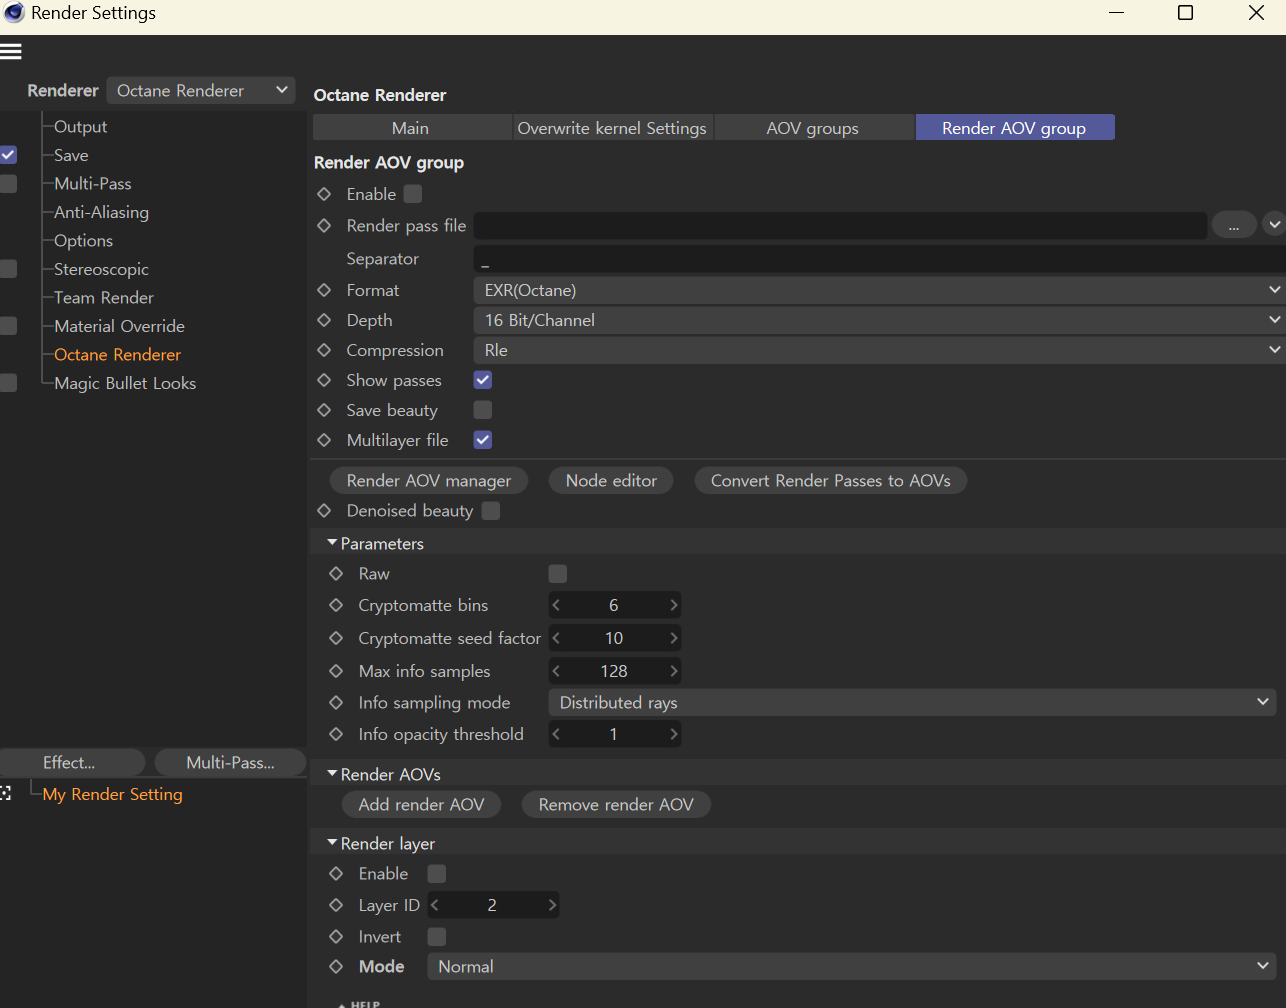Open the Mode Normal dropdown
The width and height of the screenshot is (1286, 1008).
point(851,967)
